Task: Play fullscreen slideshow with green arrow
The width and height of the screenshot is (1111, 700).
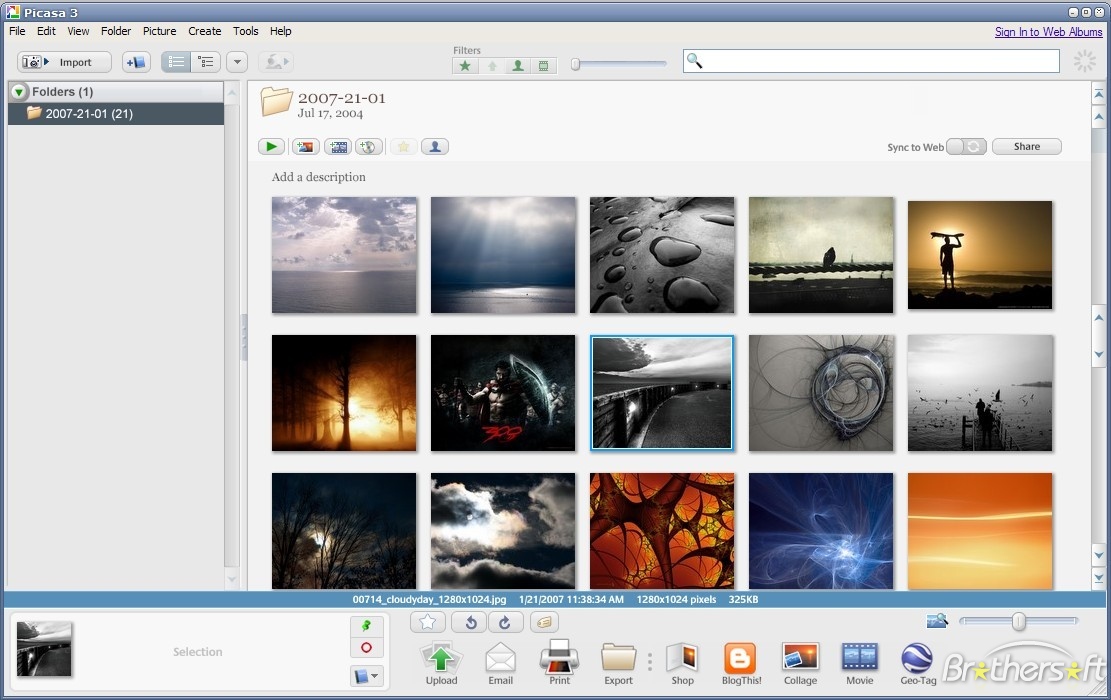Action: [x=271, y=147]
